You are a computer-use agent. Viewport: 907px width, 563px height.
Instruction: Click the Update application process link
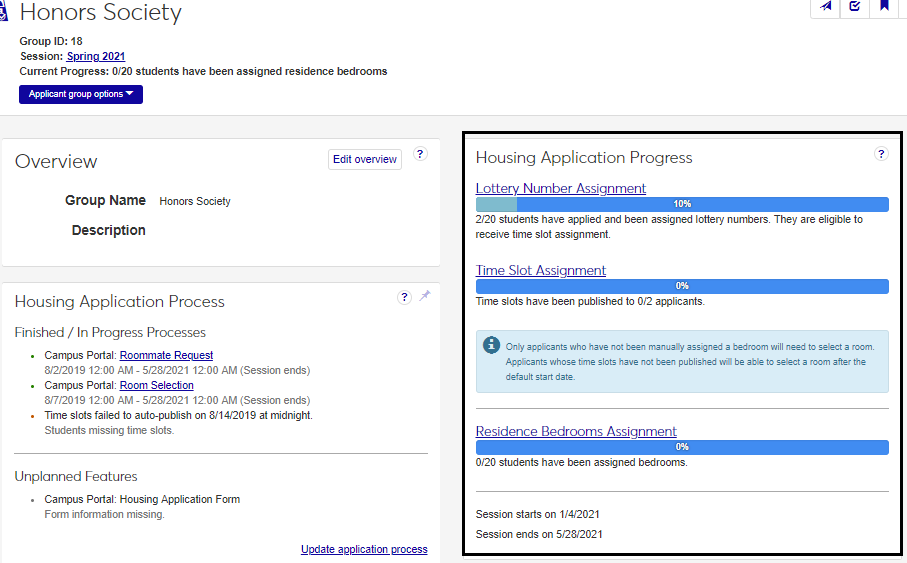pyautogui.click(x=364, y=549)
